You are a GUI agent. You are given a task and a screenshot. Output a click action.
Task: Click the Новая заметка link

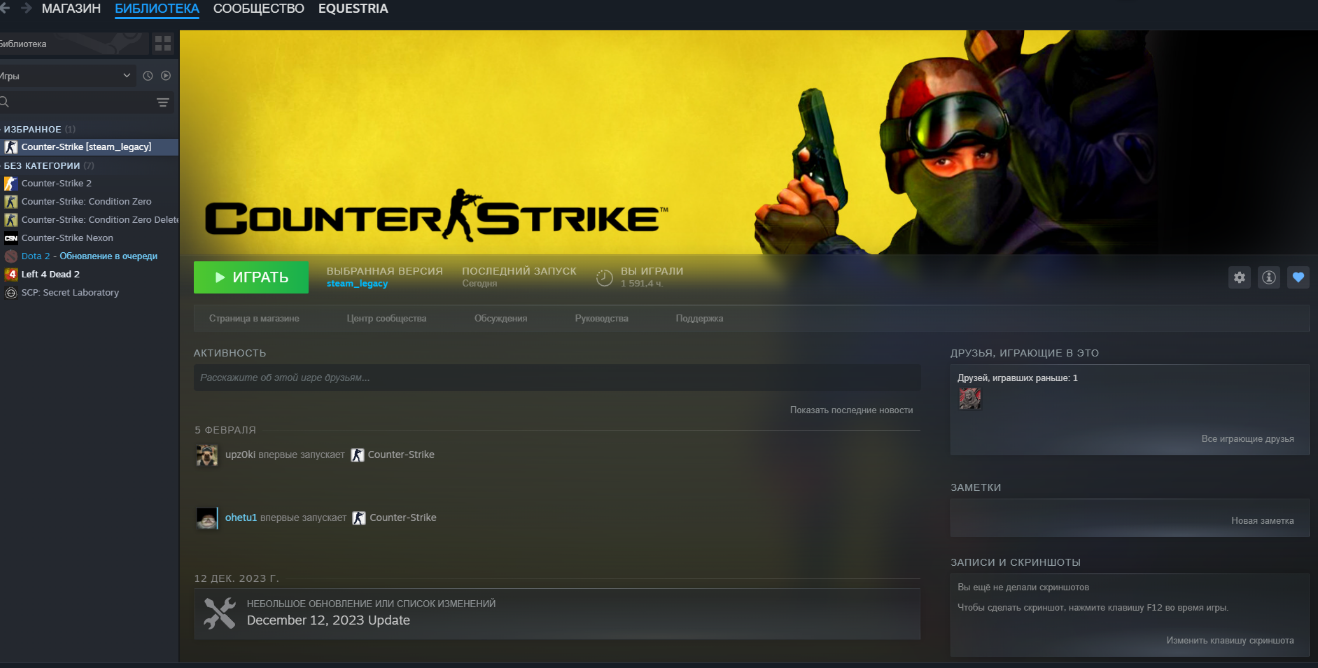[x=1262, y=521]
